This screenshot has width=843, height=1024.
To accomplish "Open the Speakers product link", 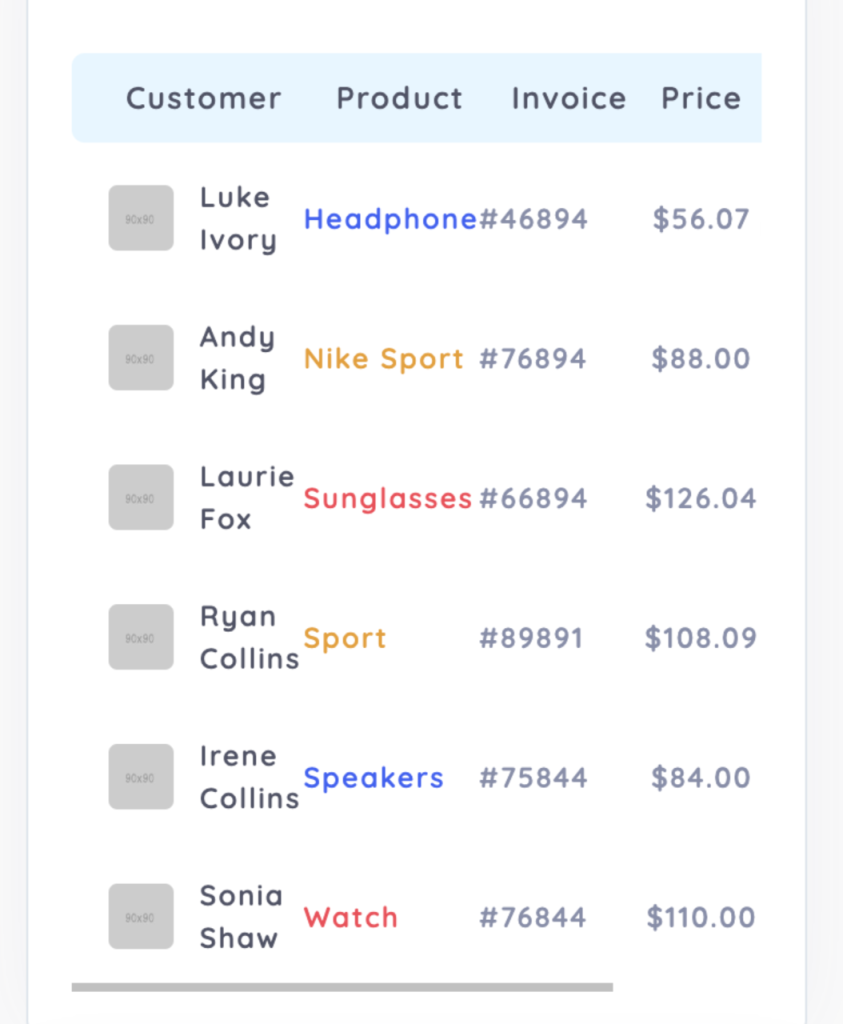I will point(374,778).
